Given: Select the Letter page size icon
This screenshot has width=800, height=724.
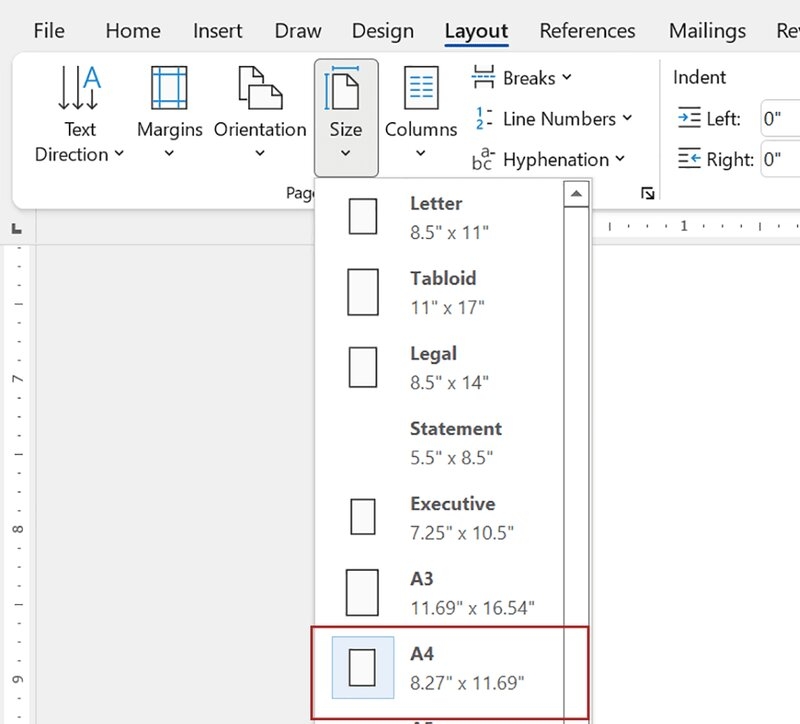Looking at the screenshot, I should (362, 216).
